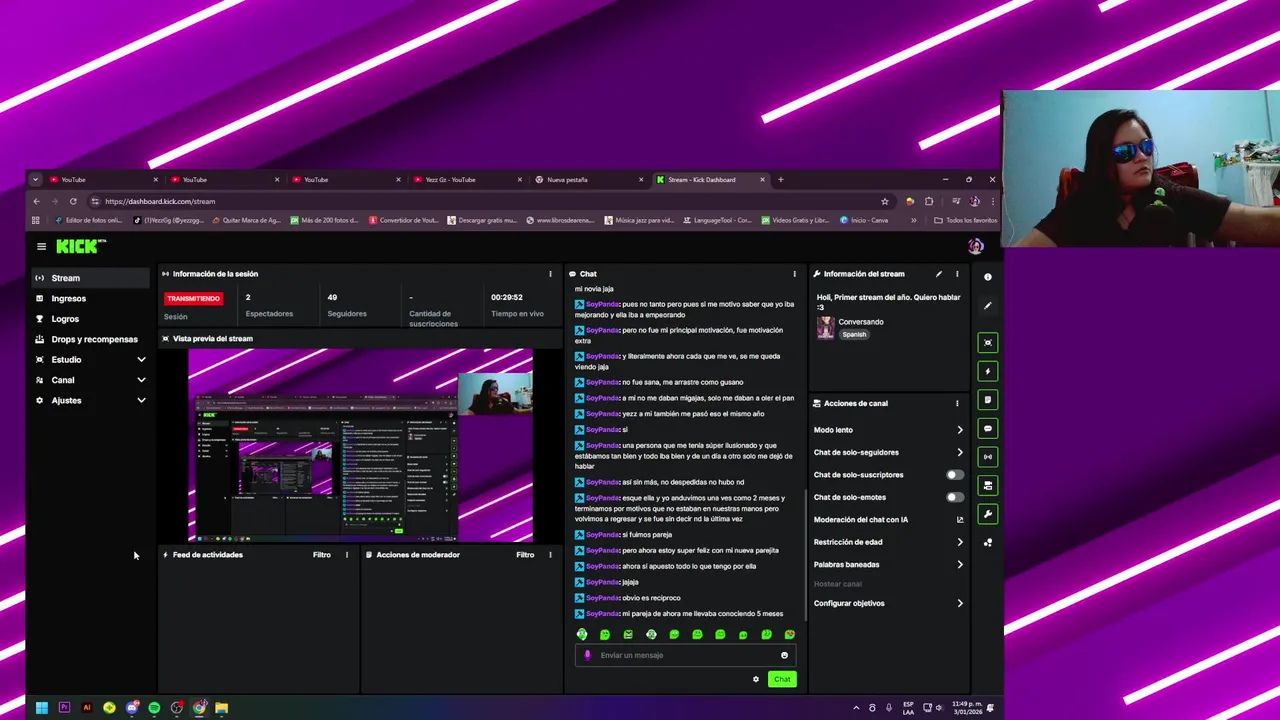1280x720 pixels.
Task: Edit stream info with the pencil icon in Información del stream
Action: click(939, 274)
